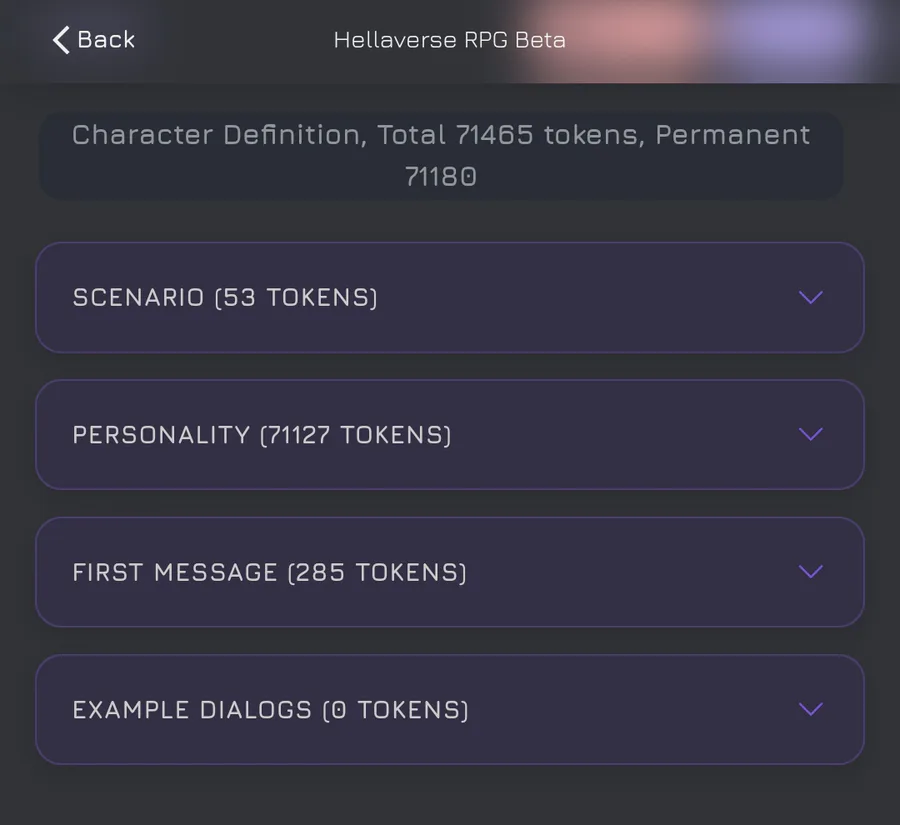
Task: Expand the FIRST MESSAGE section label
Action: 175,572
